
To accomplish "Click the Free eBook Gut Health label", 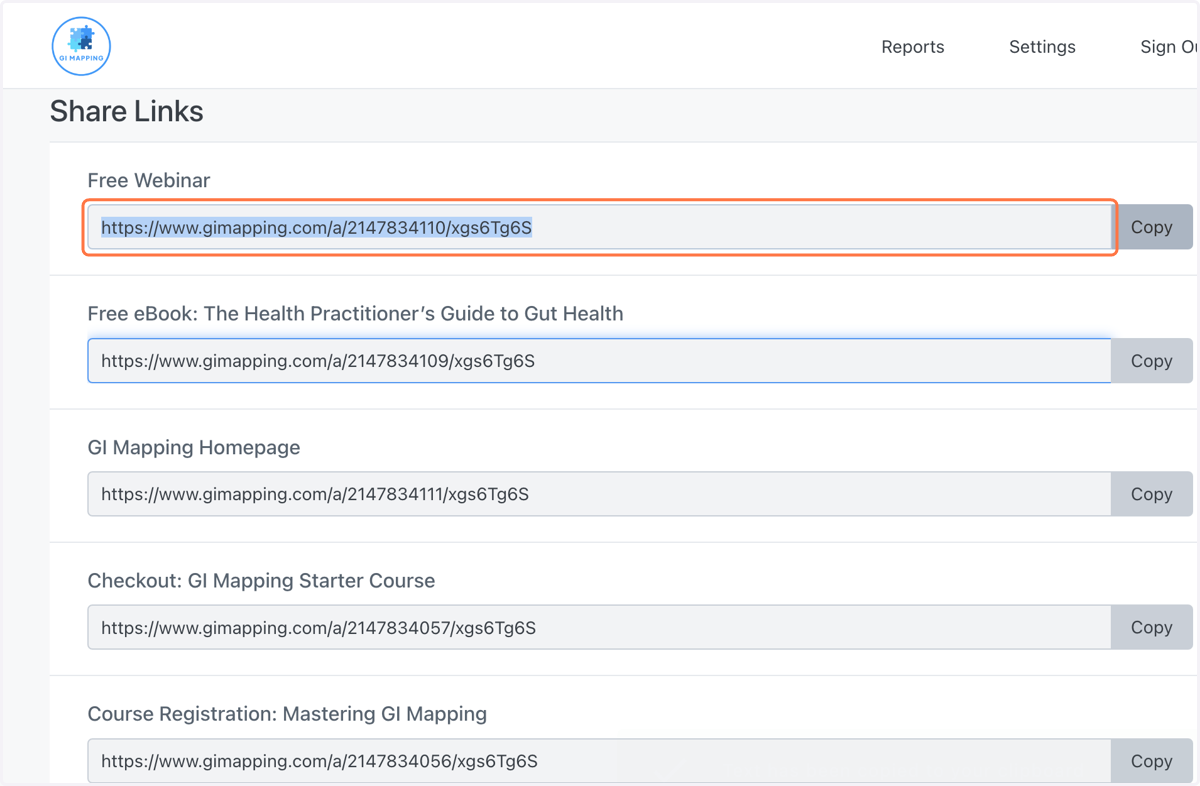I will (x=355, y=314).
